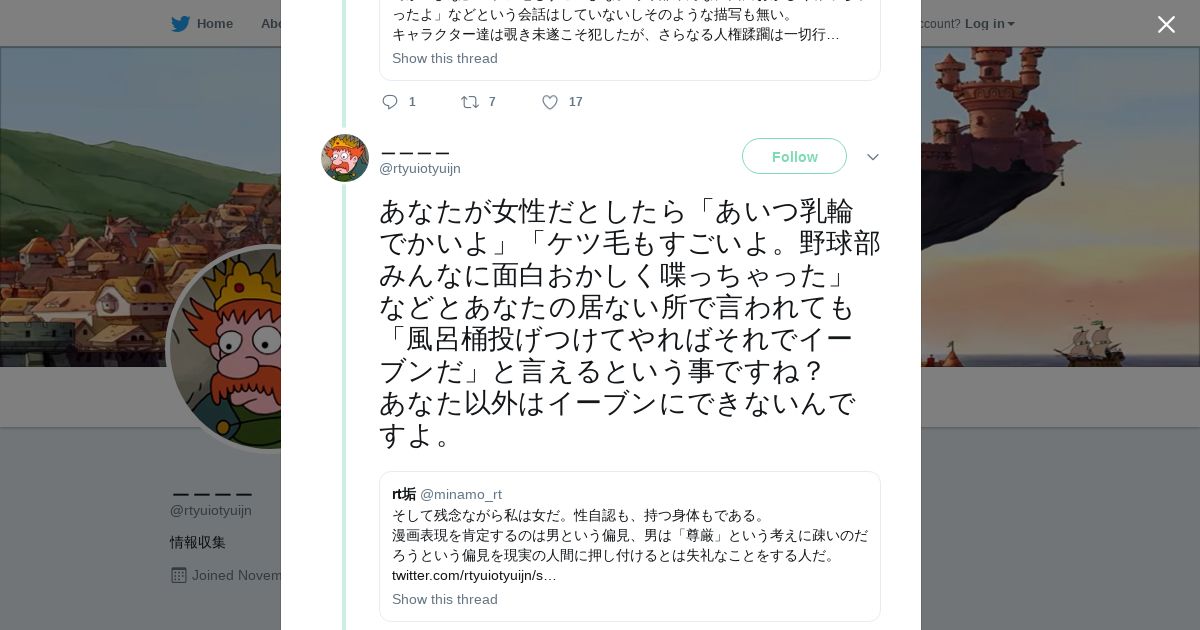The image size is (1200, 630).
Task: Click the calendar Joined date icon
Action: pyautogui.click(x=179, y=576)
